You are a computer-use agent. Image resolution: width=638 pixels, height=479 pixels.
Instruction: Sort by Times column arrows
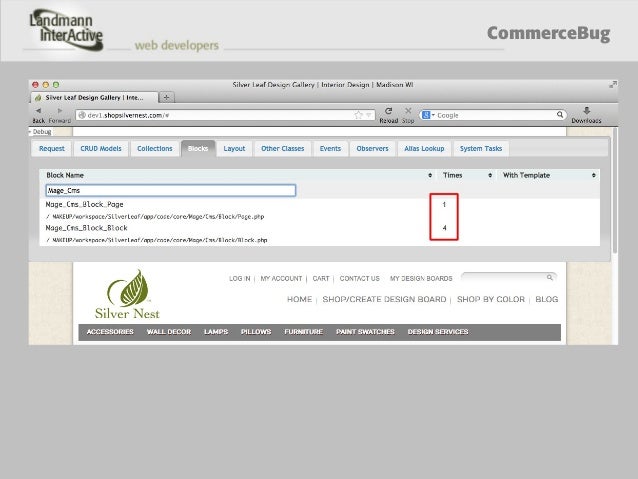[x=490, y=175]
